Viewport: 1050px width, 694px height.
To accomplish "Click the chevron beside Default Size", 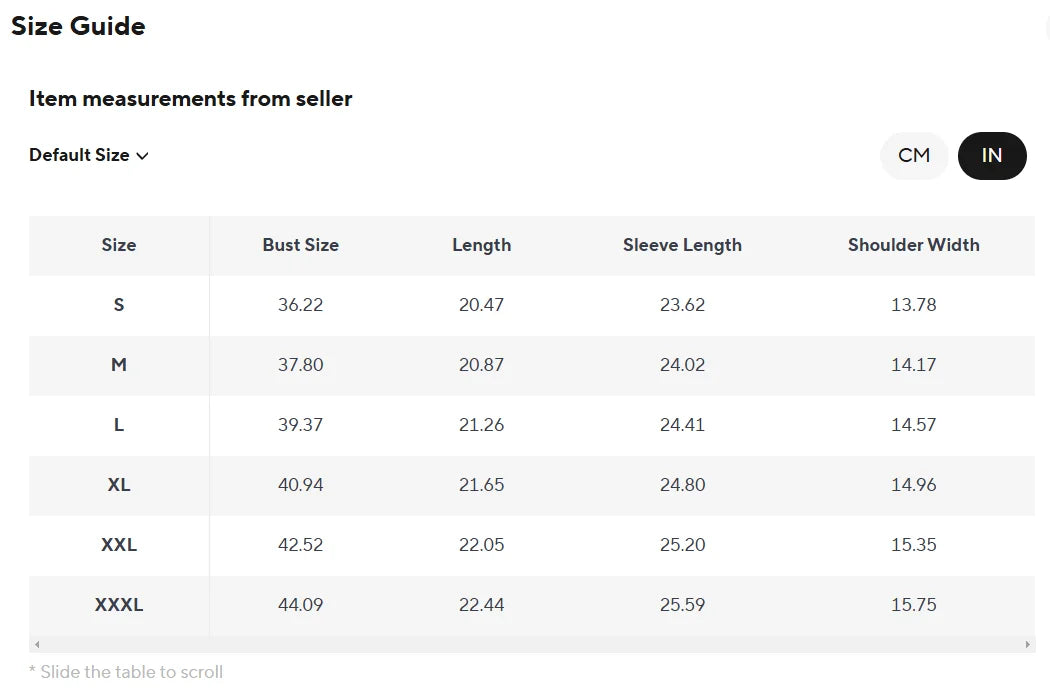I will (x=142, y=156).
